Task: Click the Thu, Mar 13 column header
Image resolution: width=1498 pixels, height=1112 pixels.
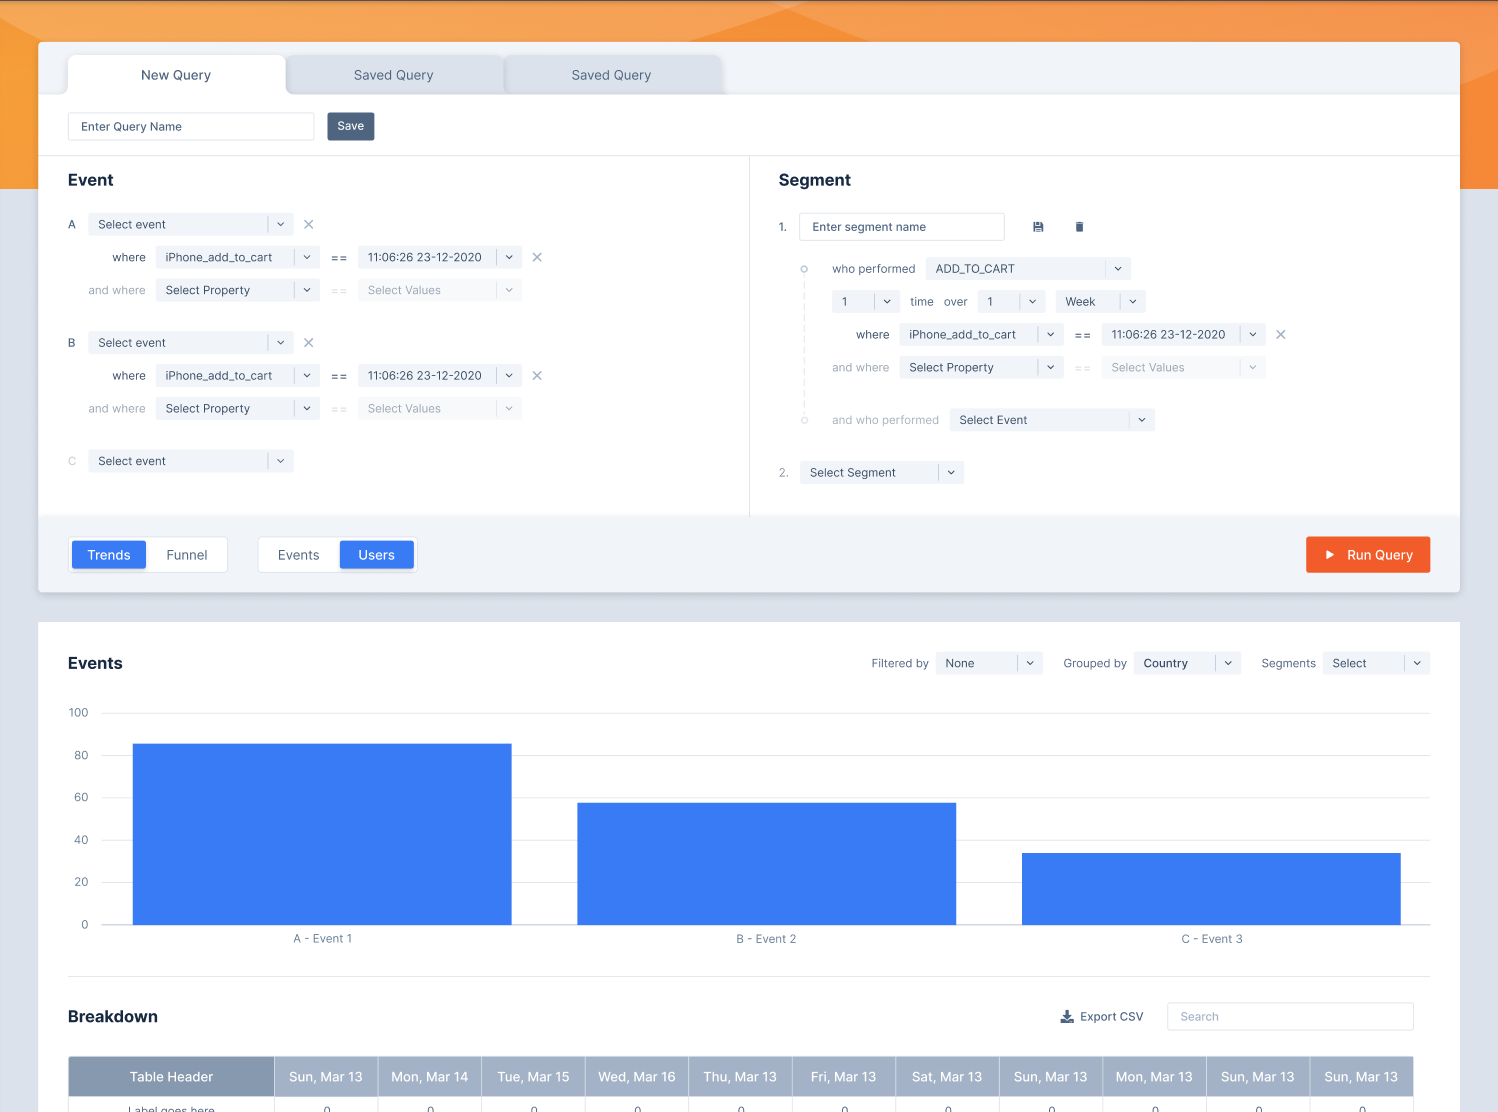Action: coord(740,1077)
